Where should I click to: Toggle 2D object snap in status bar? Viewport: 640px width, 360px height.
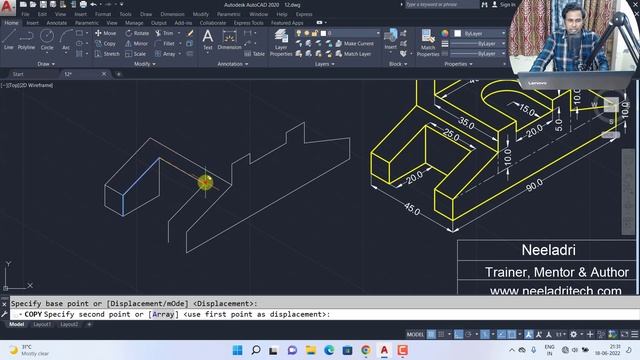point(511,334)
